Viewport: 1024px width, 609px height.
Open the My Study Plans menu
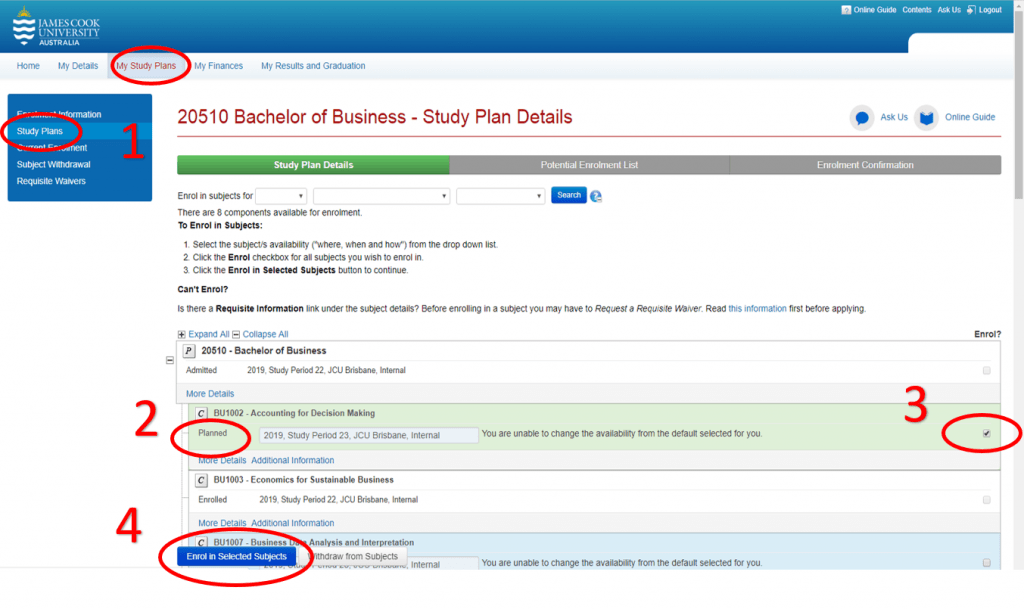click(x=146, y=66)
